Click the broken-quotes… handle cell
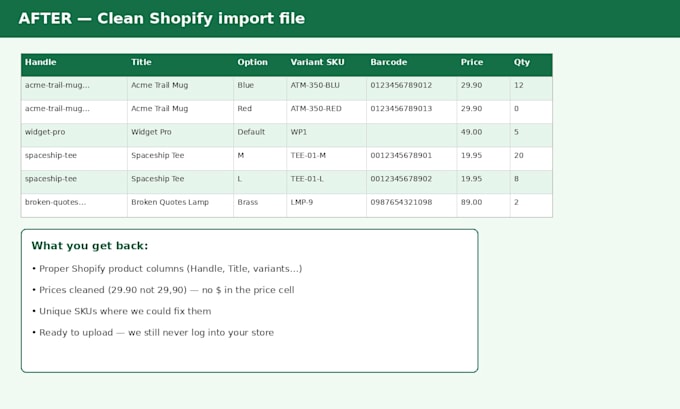 [x=74, y=206]
